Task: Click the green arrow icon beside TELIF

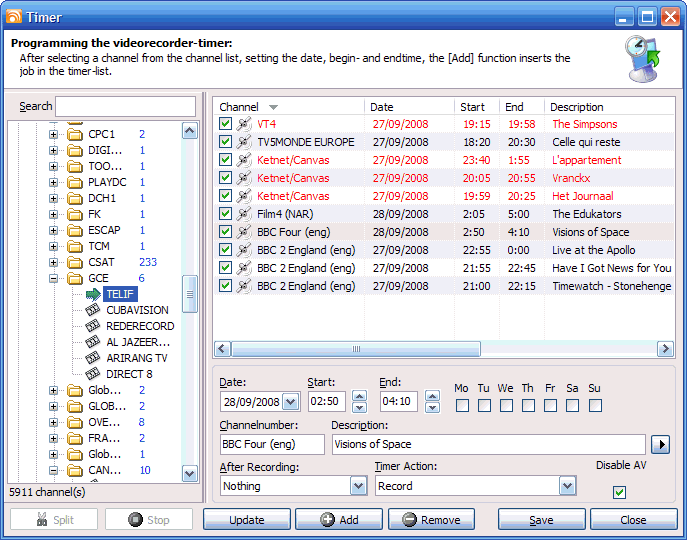Action: [93, 294]
